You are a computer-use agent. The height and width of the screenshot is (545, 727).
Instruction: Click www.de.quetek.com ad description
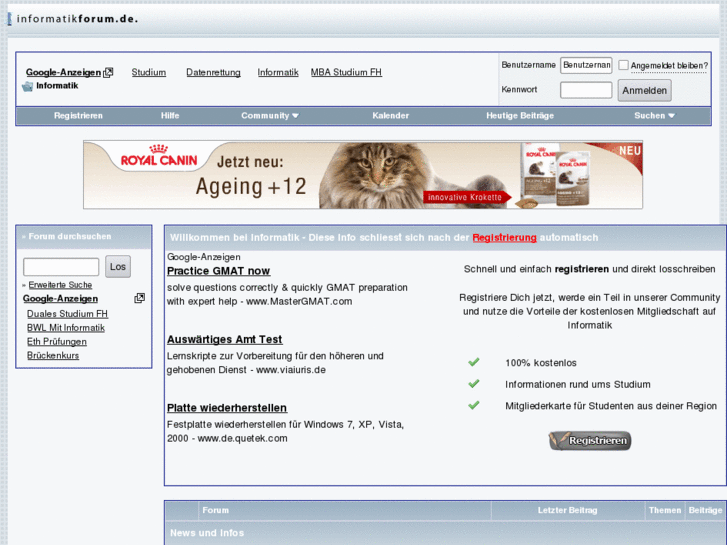click(285, 431)
